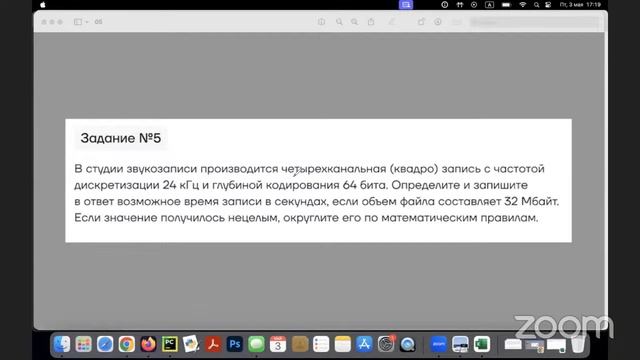Click the keyboard input source menu icon
The height and width of the screenshot is (360, 640).
pos(489,5)
